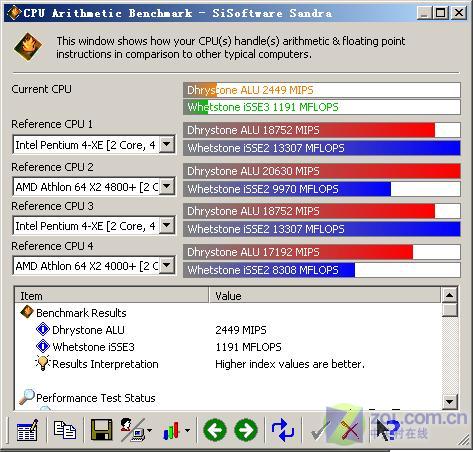473x452 pixels.
Task: Click the Value column header
Action: tap(325, 296)
